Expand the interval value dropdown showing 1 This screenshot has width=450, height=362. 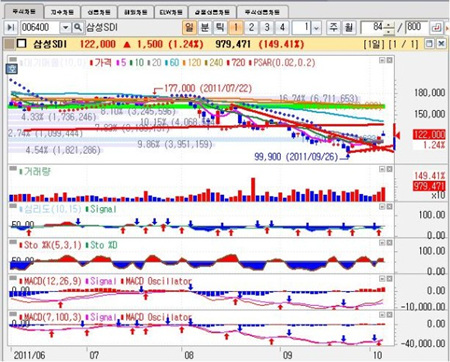pyautogui.click(x=316, y=28)
